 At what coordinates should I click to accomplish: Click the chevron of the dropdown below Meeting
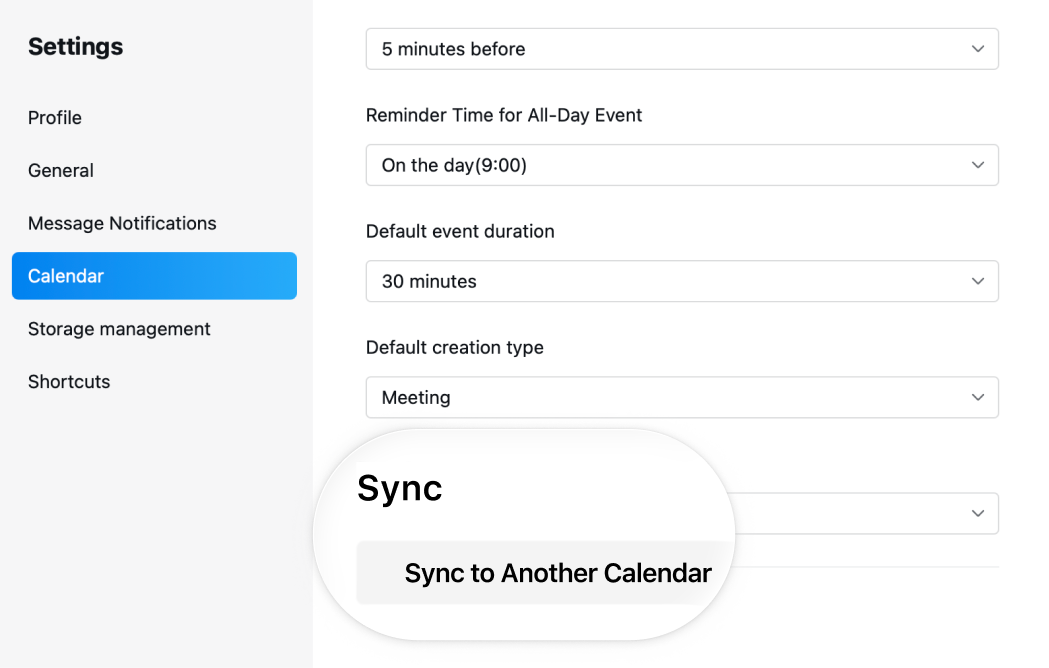[977, 513]
